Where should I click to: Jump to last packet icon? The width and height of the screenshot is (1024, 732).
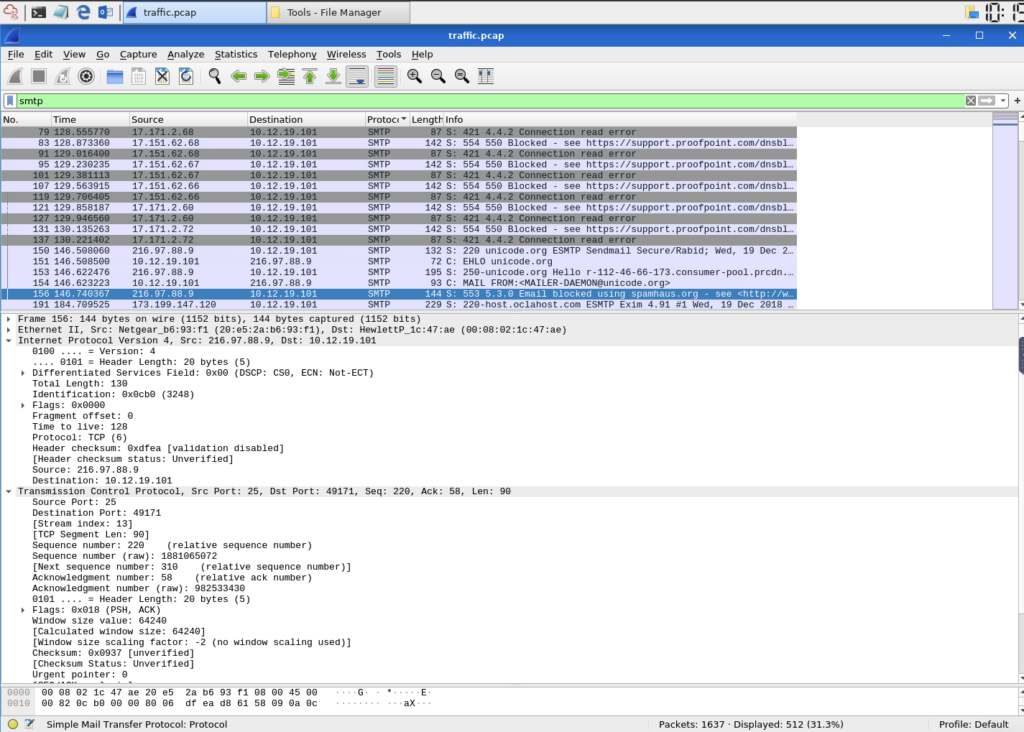pyautogui.click(x=333, y=76)
